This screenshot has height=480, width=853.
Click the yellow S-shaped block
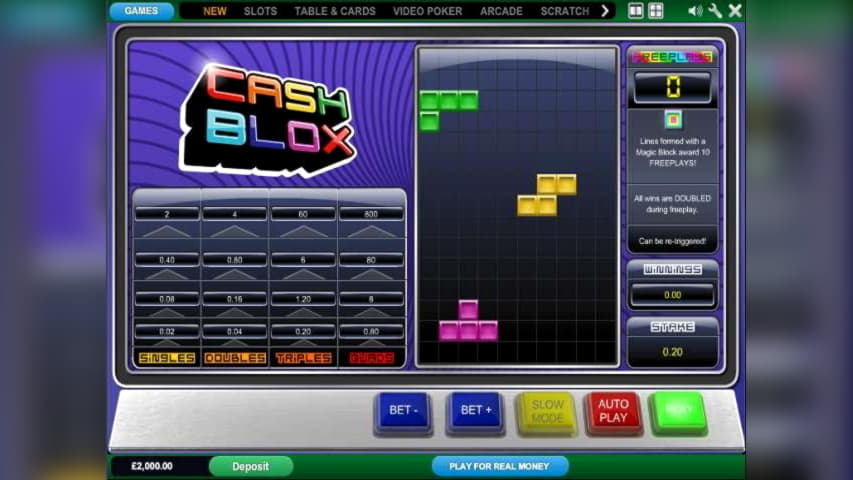coord(547,195)
